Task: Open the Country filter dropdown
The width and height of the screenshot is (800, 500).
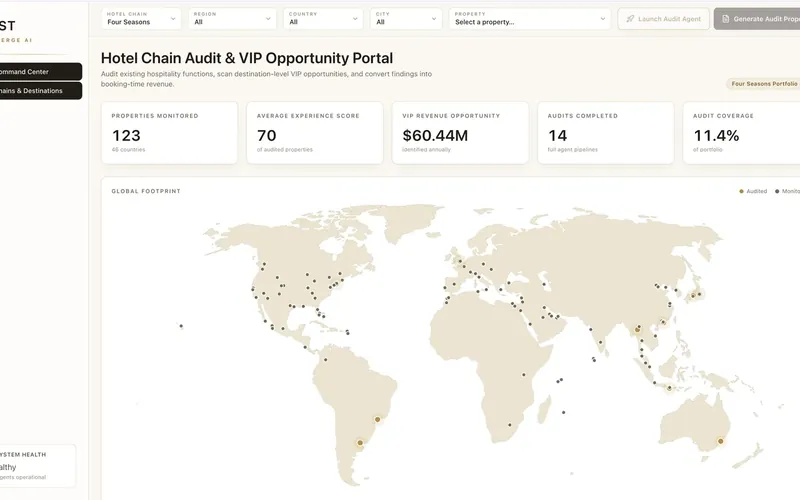Action: coord(323,19)
